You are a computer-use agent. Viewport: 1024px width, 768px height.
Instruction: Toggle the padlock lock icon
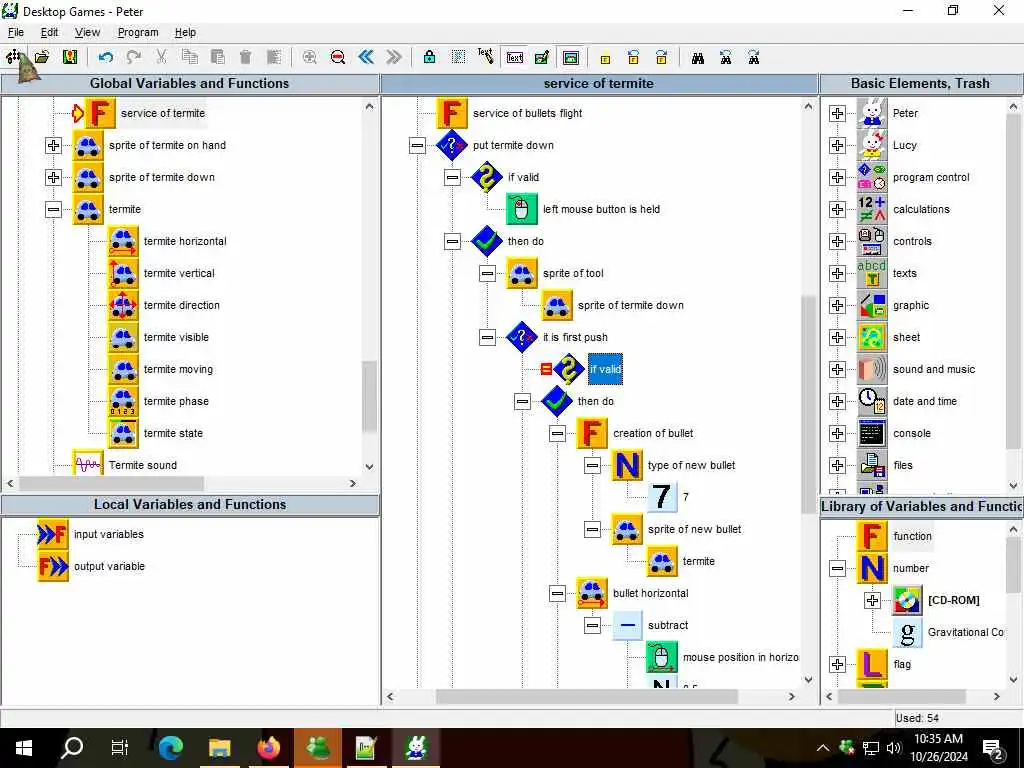(429, 57)
